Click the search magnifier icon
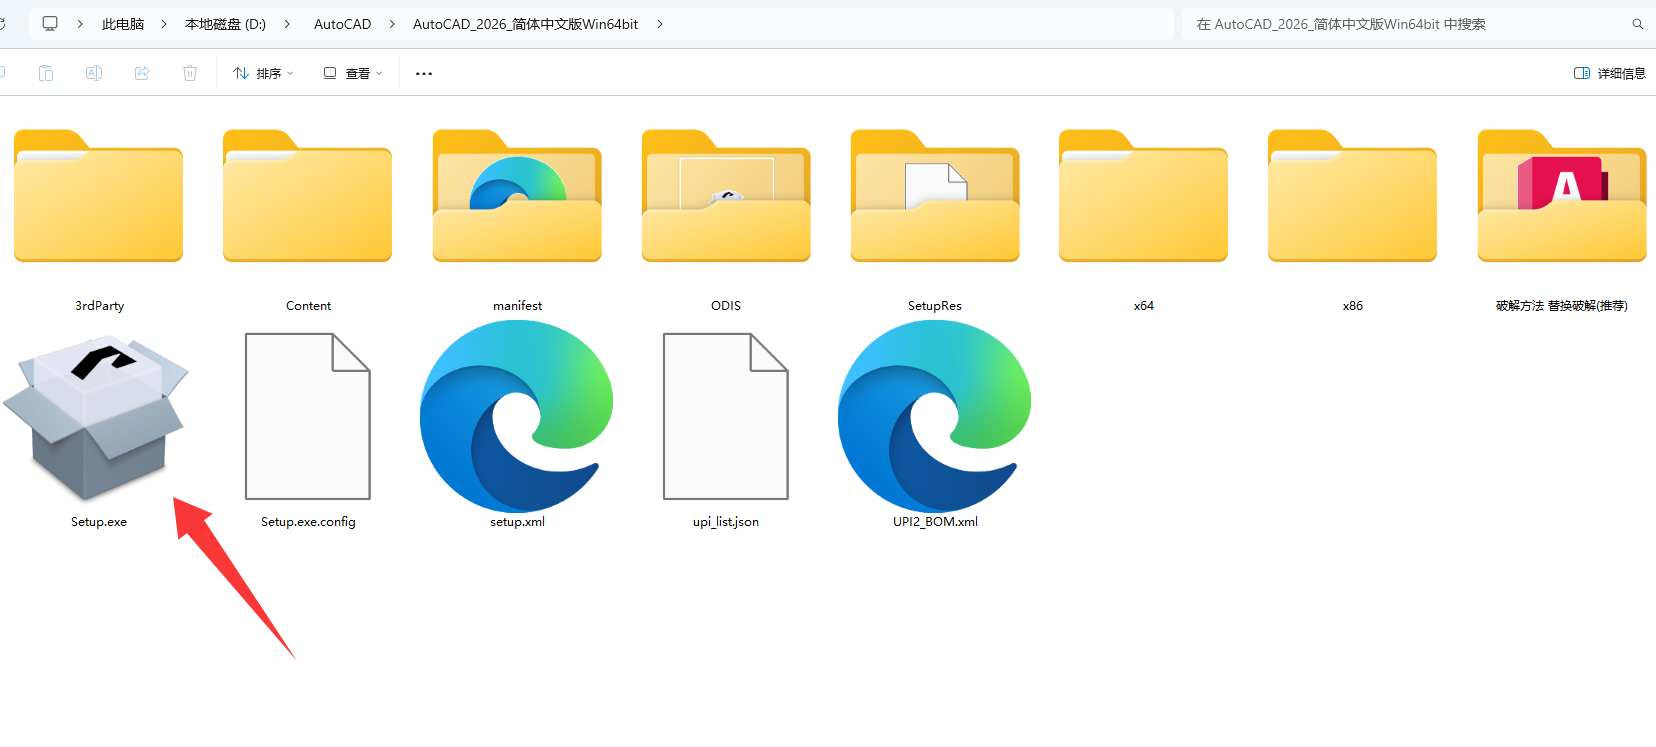The width and height of the screenshot is (1656, 747). point(1638,24)
